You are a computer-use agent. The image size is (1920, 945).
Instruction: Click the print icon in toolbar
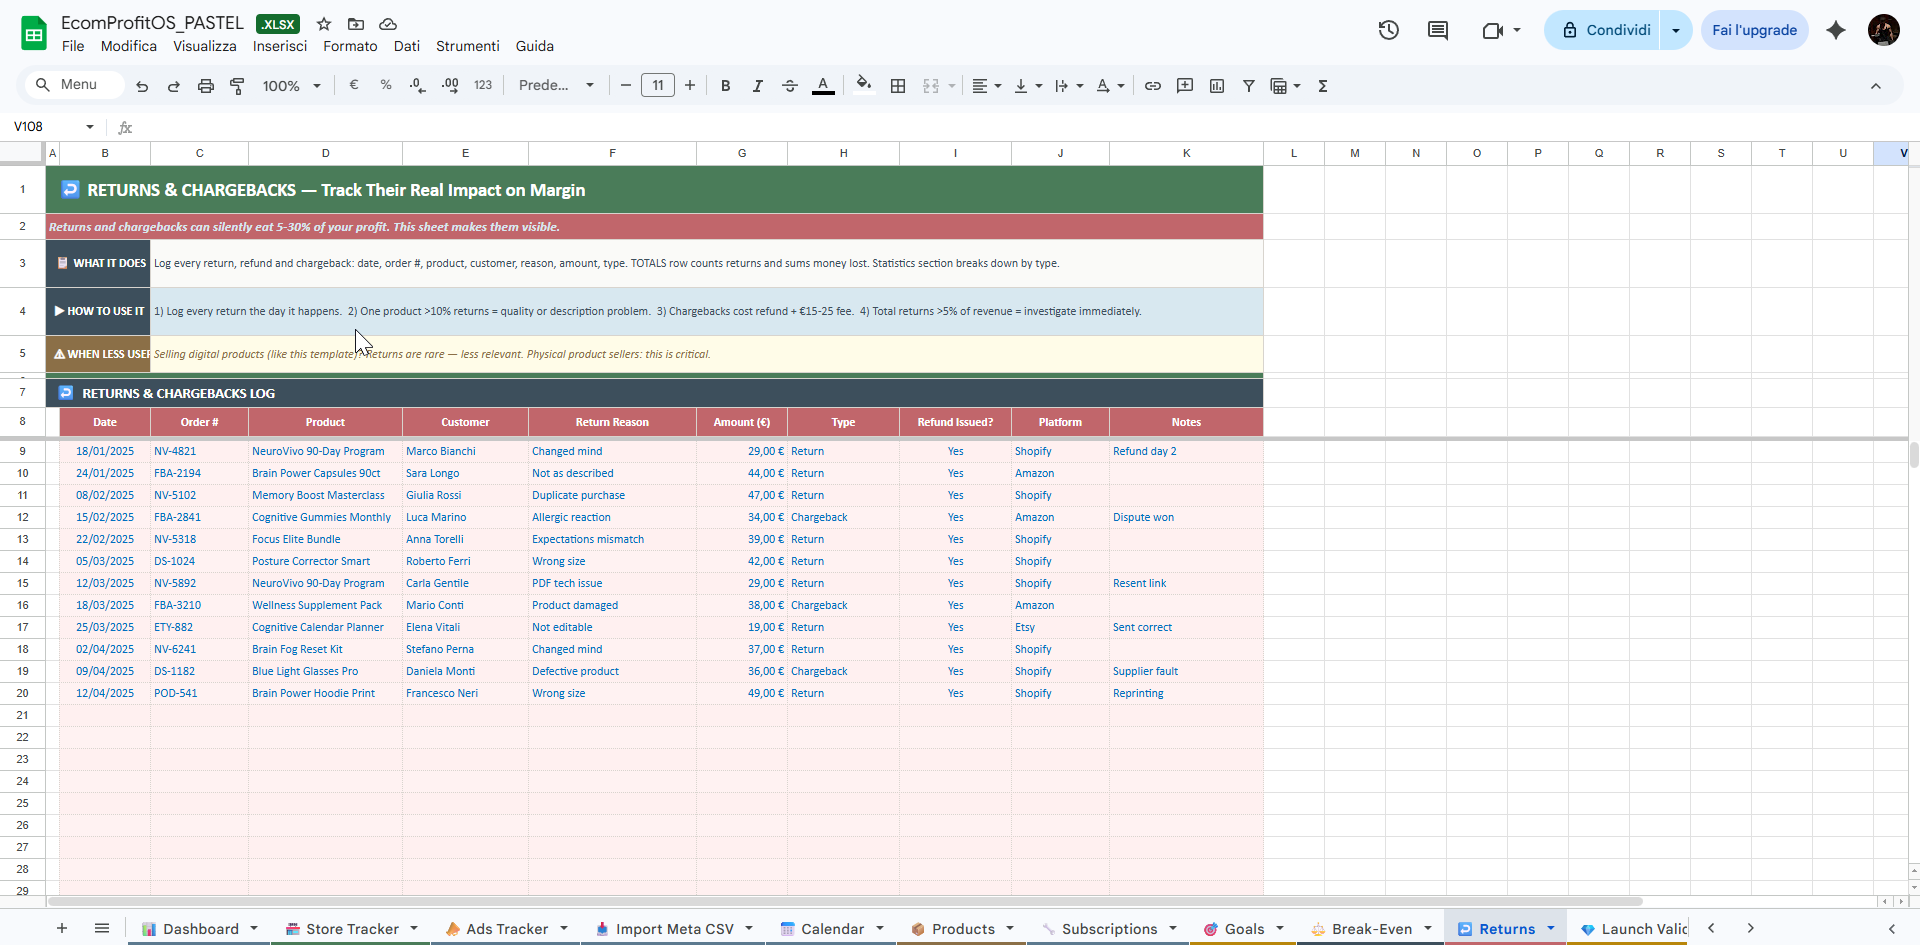click(x=206, y=86)
